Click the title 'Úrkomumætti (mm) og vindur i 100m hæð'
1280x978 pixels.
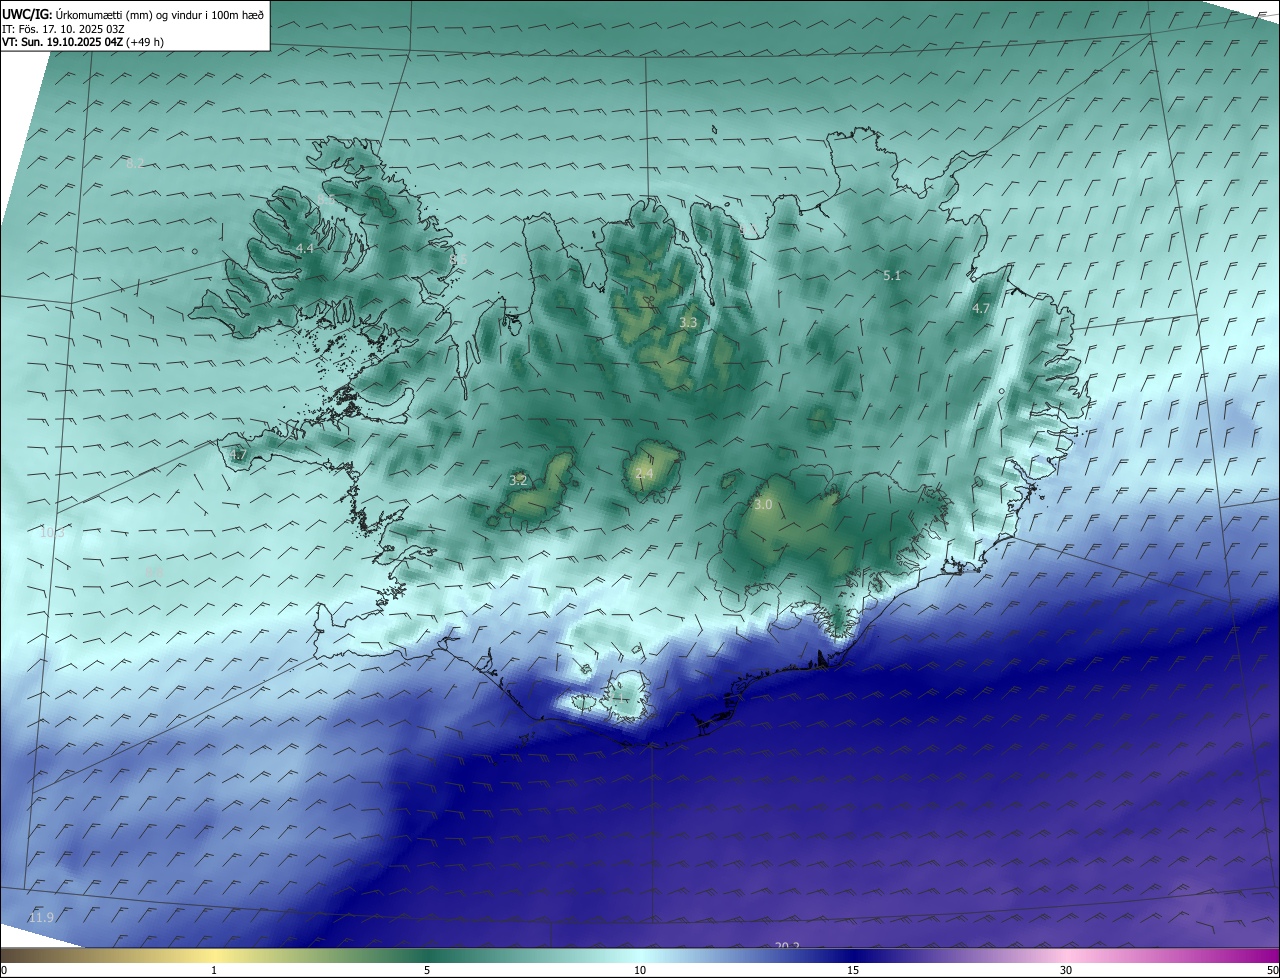(x=159, y=14)
